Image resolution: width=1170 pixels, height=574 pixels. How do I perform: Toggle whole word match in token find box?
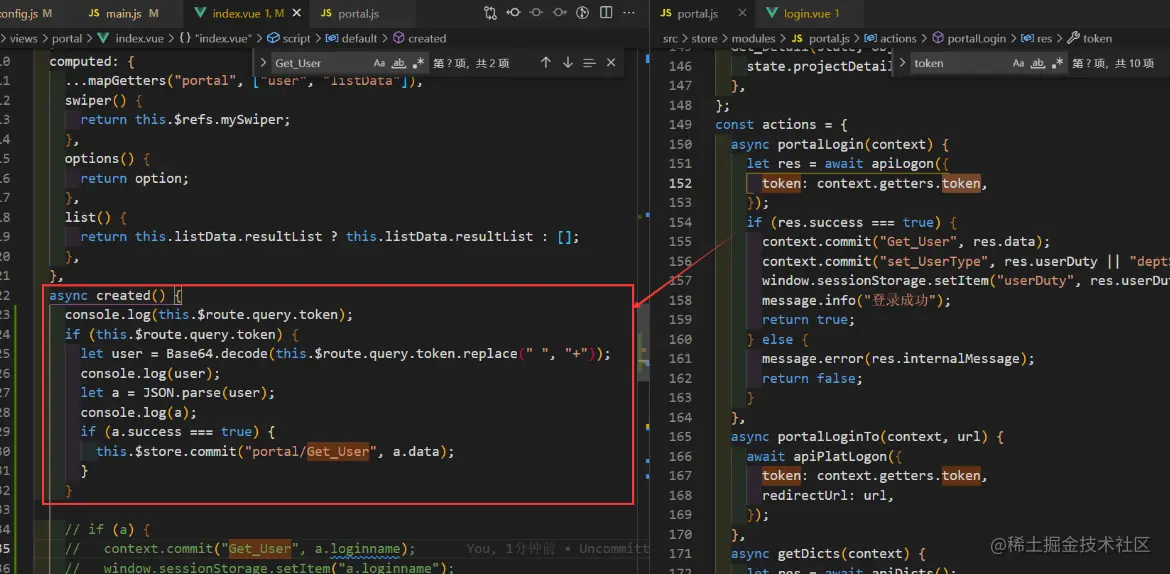point(1038,63)
